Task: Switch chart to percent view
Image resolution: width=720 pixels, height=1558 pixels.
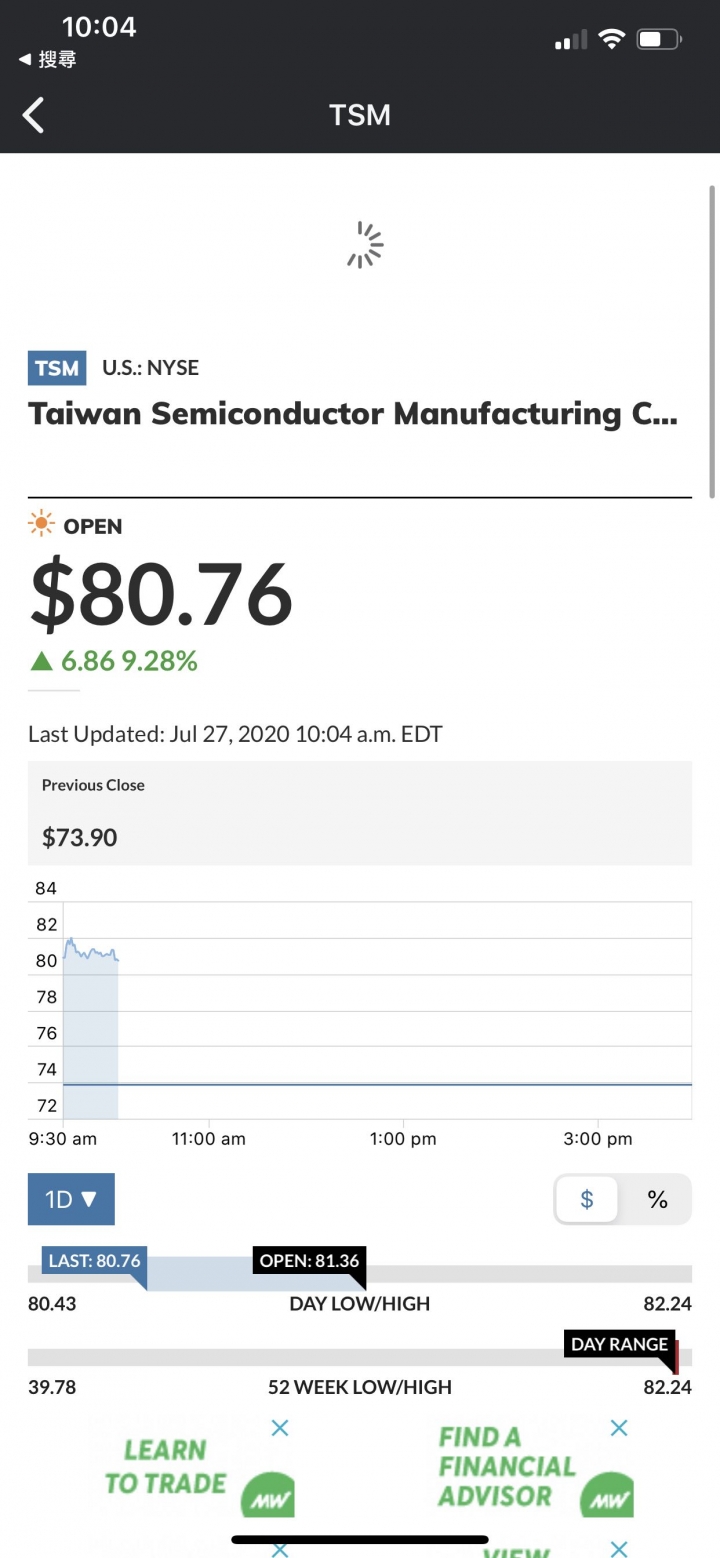Action: (x=657, y=1199)
